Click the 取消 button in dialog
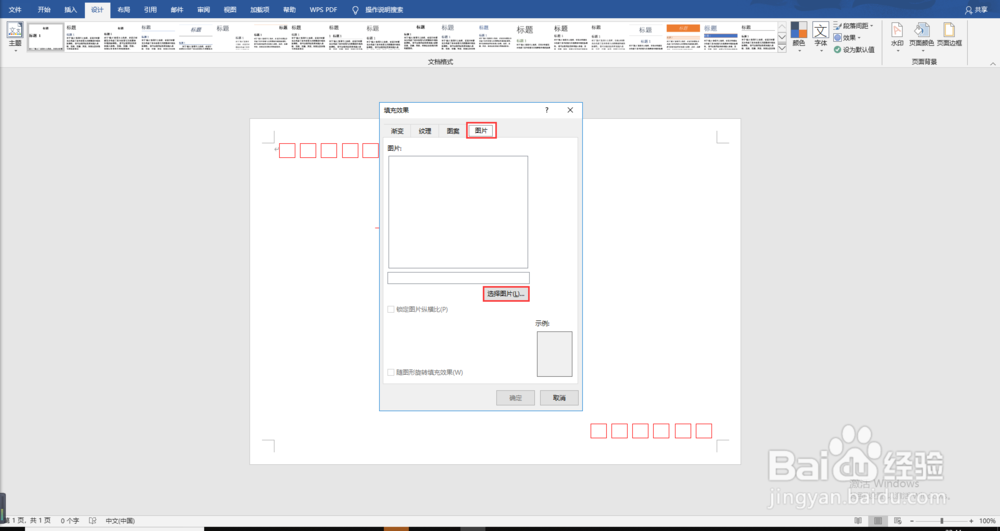The image size is (1000, 531). [559, 398]
